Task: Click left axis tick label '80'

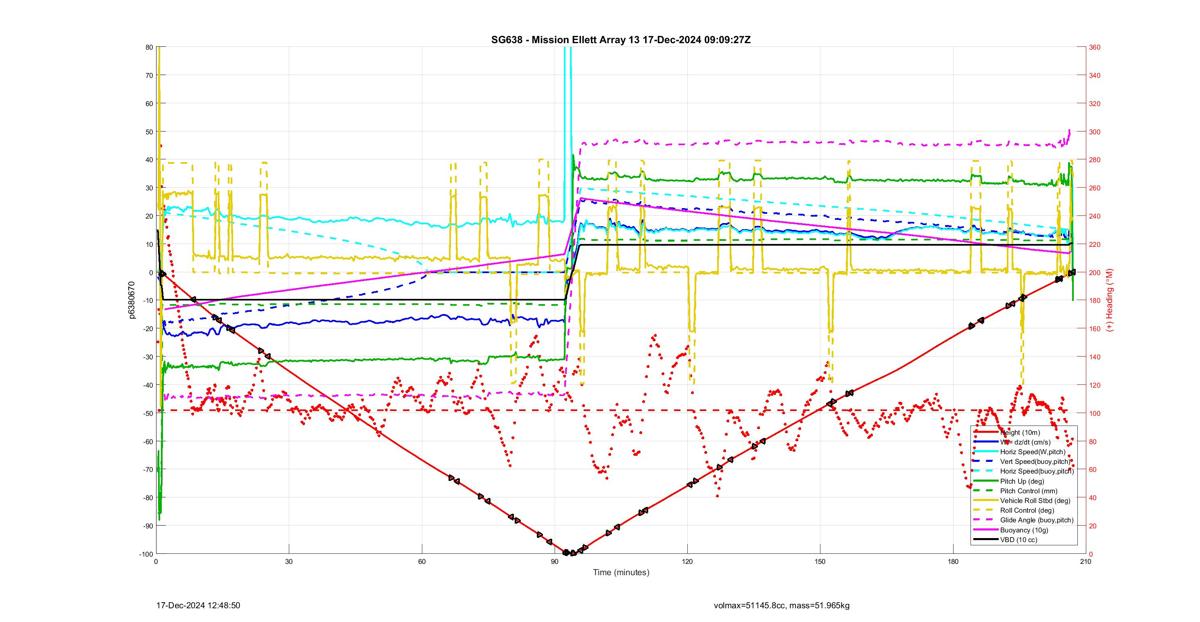Action: 149,47
